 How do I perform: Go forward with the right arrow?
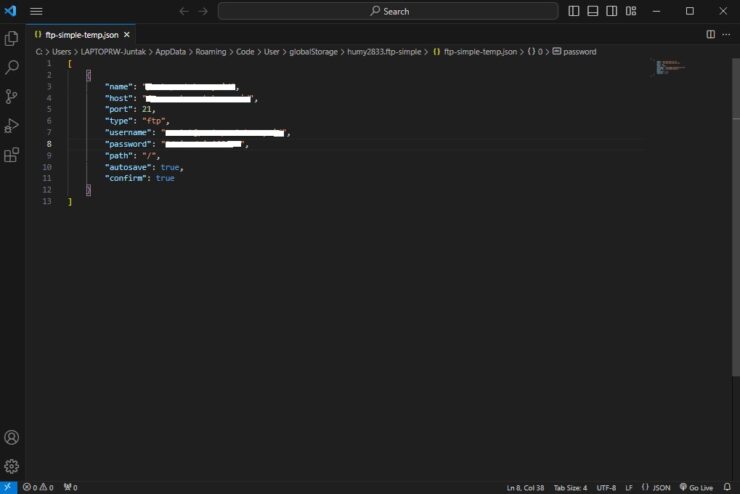click(203, 11)
